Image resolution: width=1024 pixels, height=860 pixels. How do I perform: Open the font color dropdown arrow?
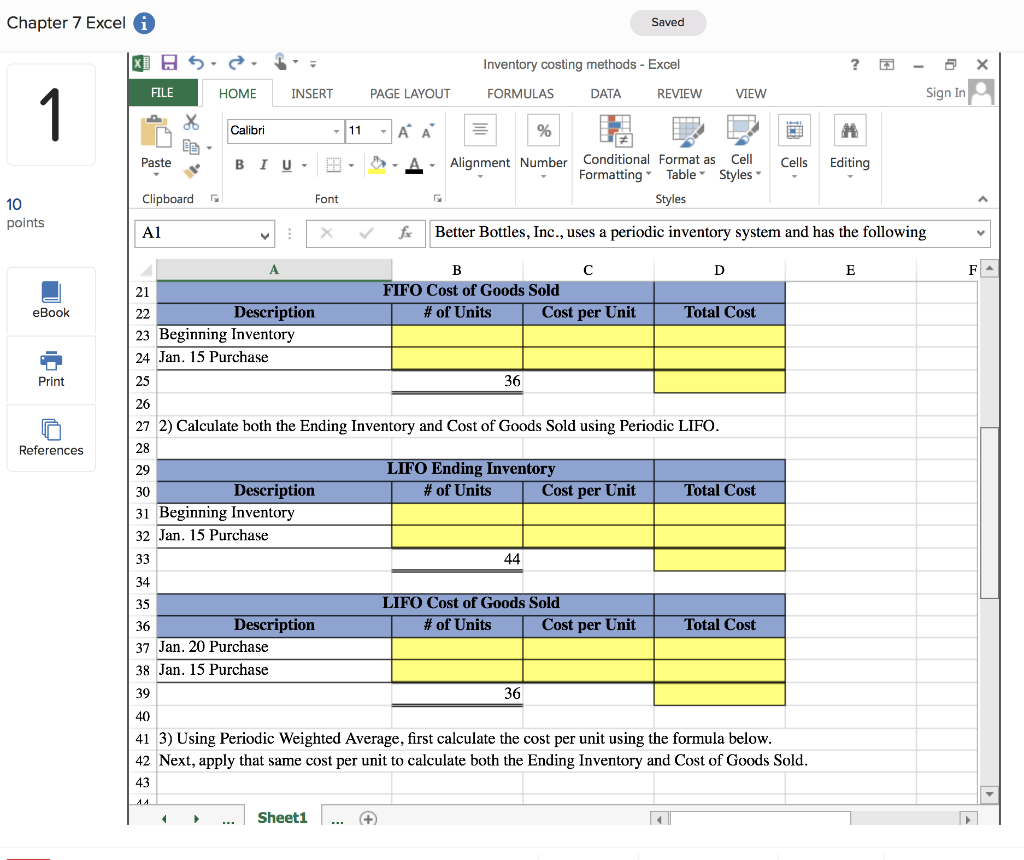[432, 166]
